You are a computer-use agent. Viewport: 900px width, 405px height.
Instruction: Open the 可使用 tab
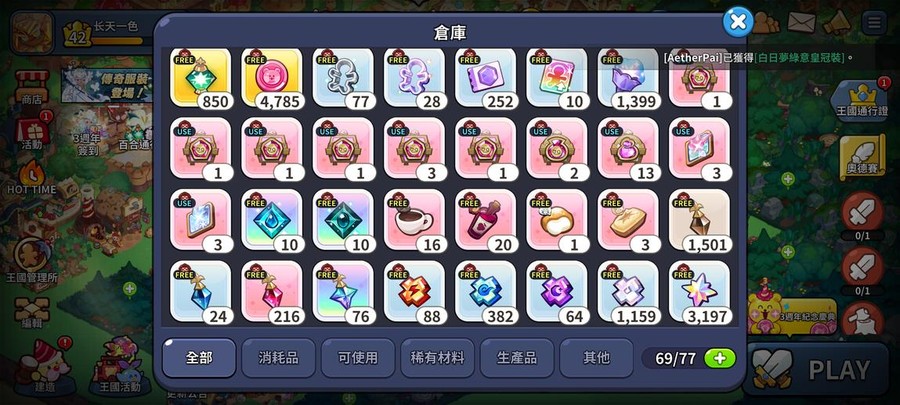click(358, 358)
